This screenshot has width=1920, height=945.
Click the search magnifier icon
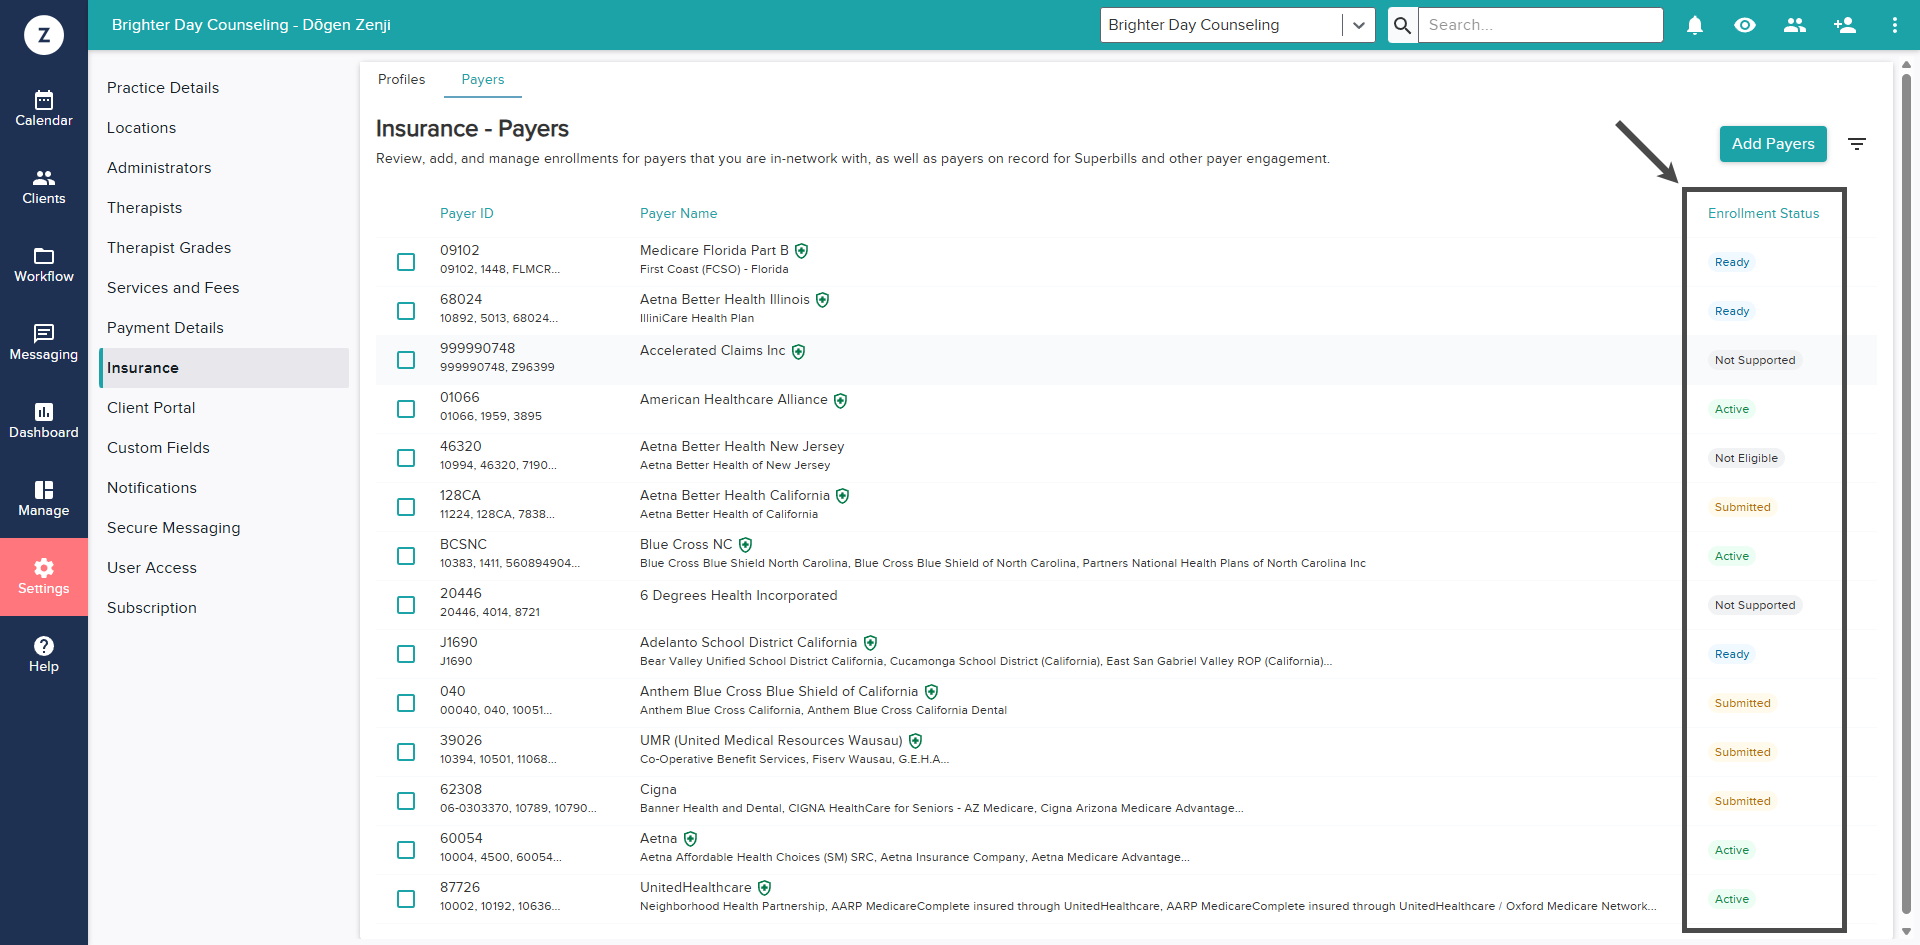tap(1403, 25)
